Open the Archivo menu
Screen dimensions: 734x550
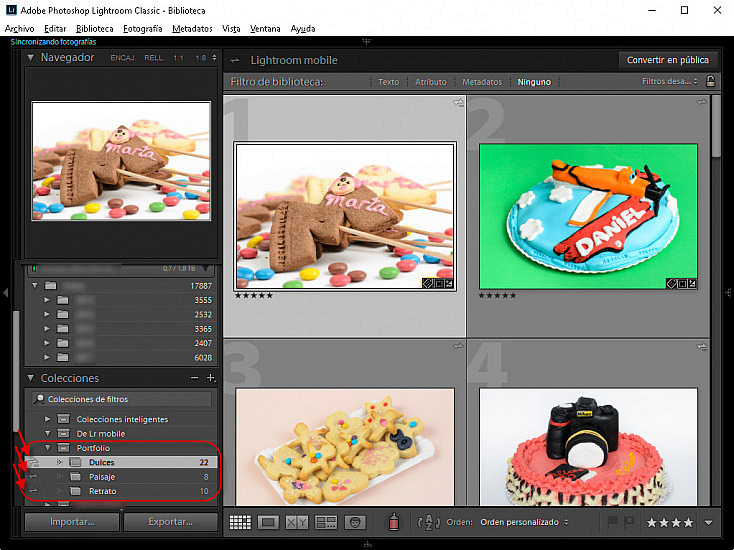(19, 29)
